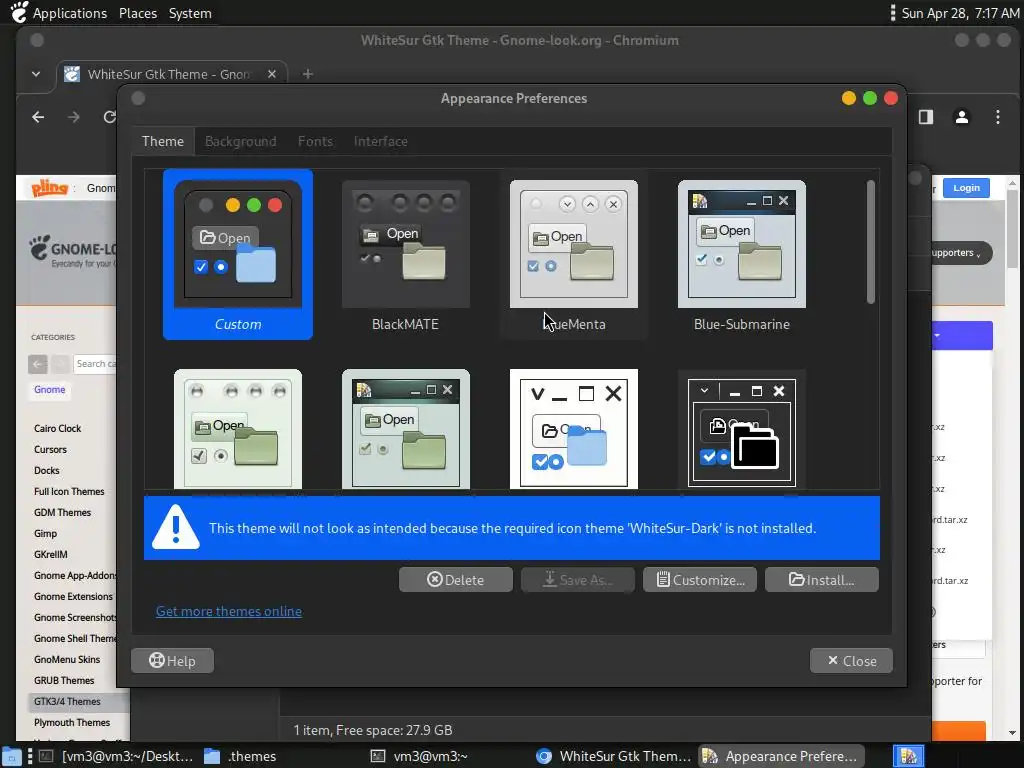Open Chromium profile icon

point(962,117)
